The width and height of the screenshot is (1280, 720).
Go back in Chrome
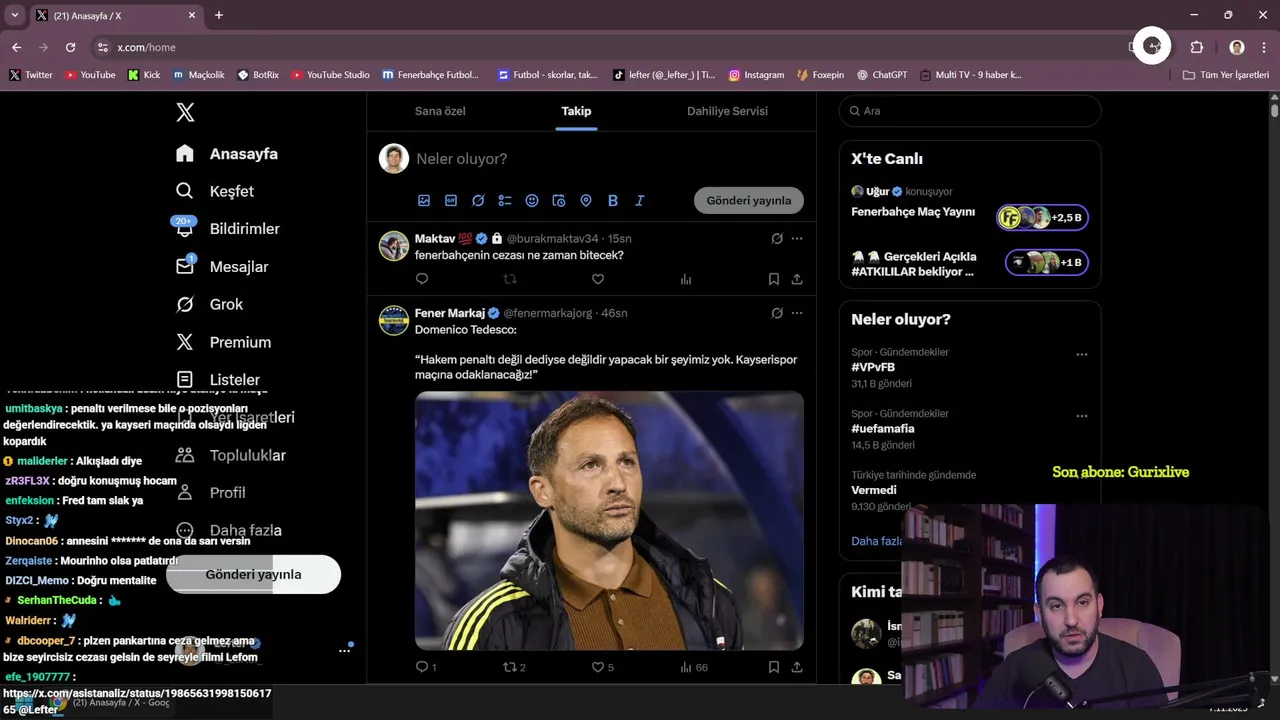16,47
